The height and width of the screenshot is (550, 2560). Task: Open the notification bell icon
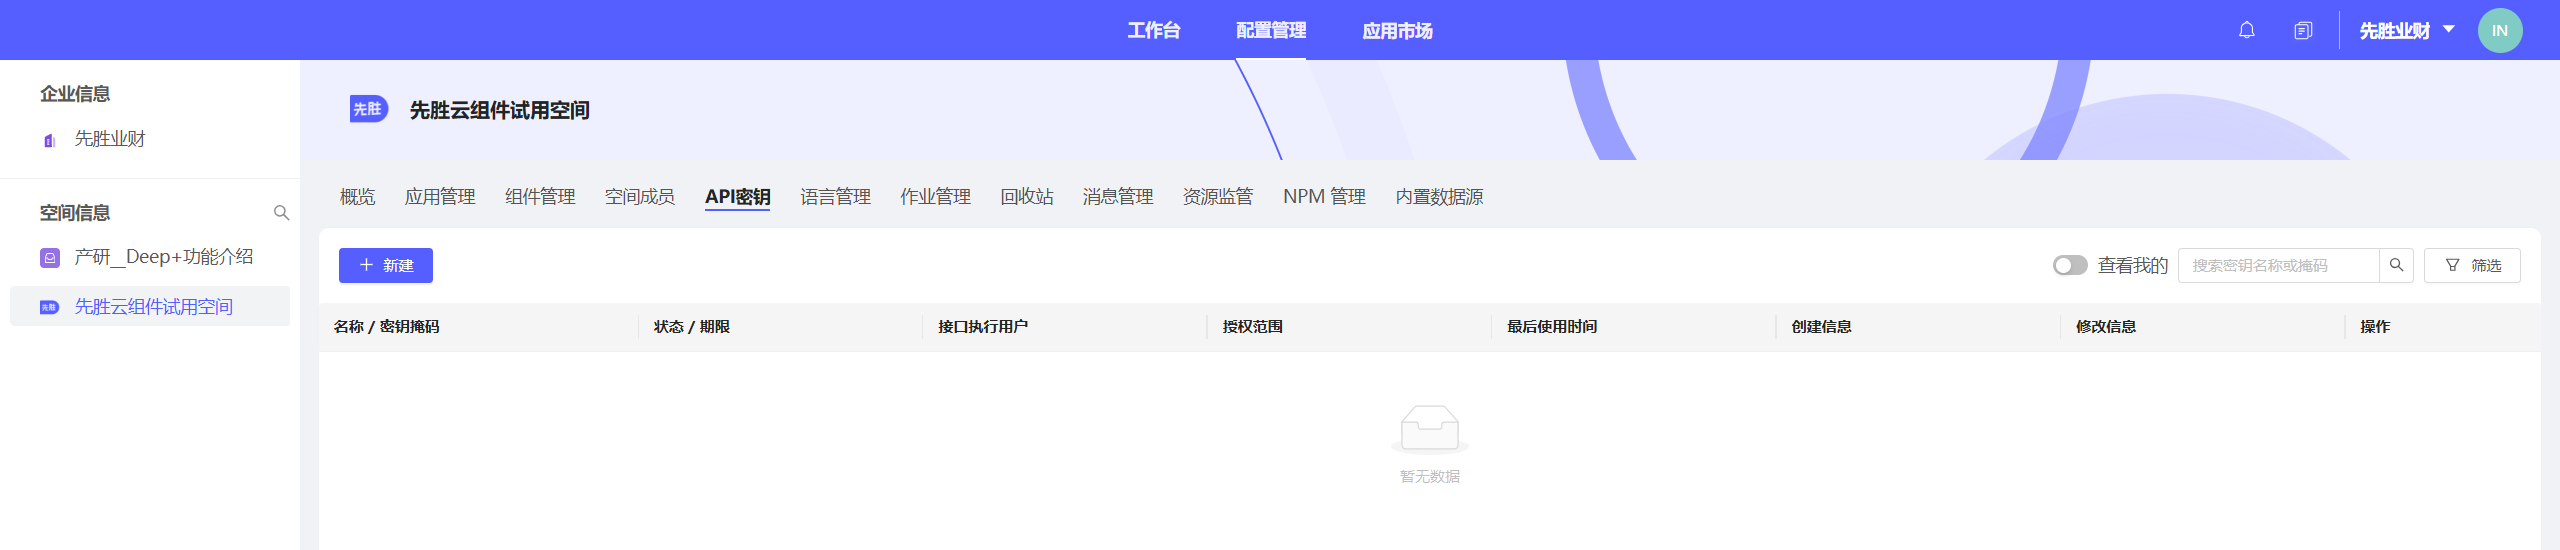coord(2246,30)
